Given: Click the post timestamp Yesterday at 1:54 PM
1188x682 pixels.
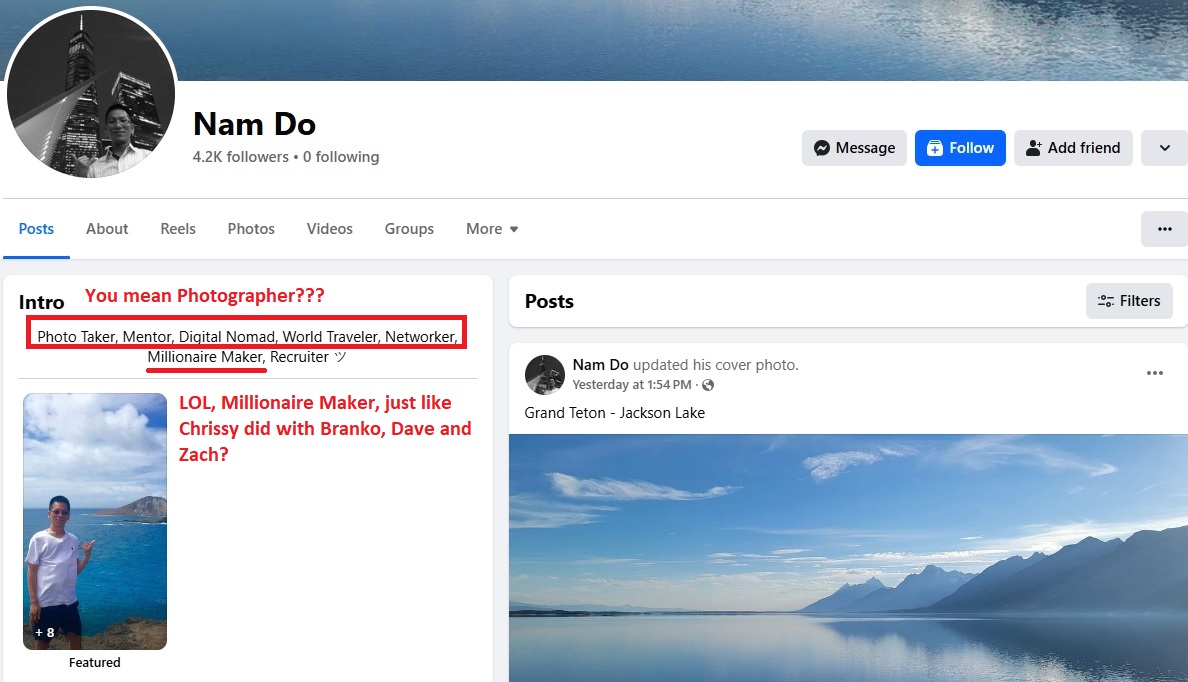Looking at the screenshot, I should point(631,385).
